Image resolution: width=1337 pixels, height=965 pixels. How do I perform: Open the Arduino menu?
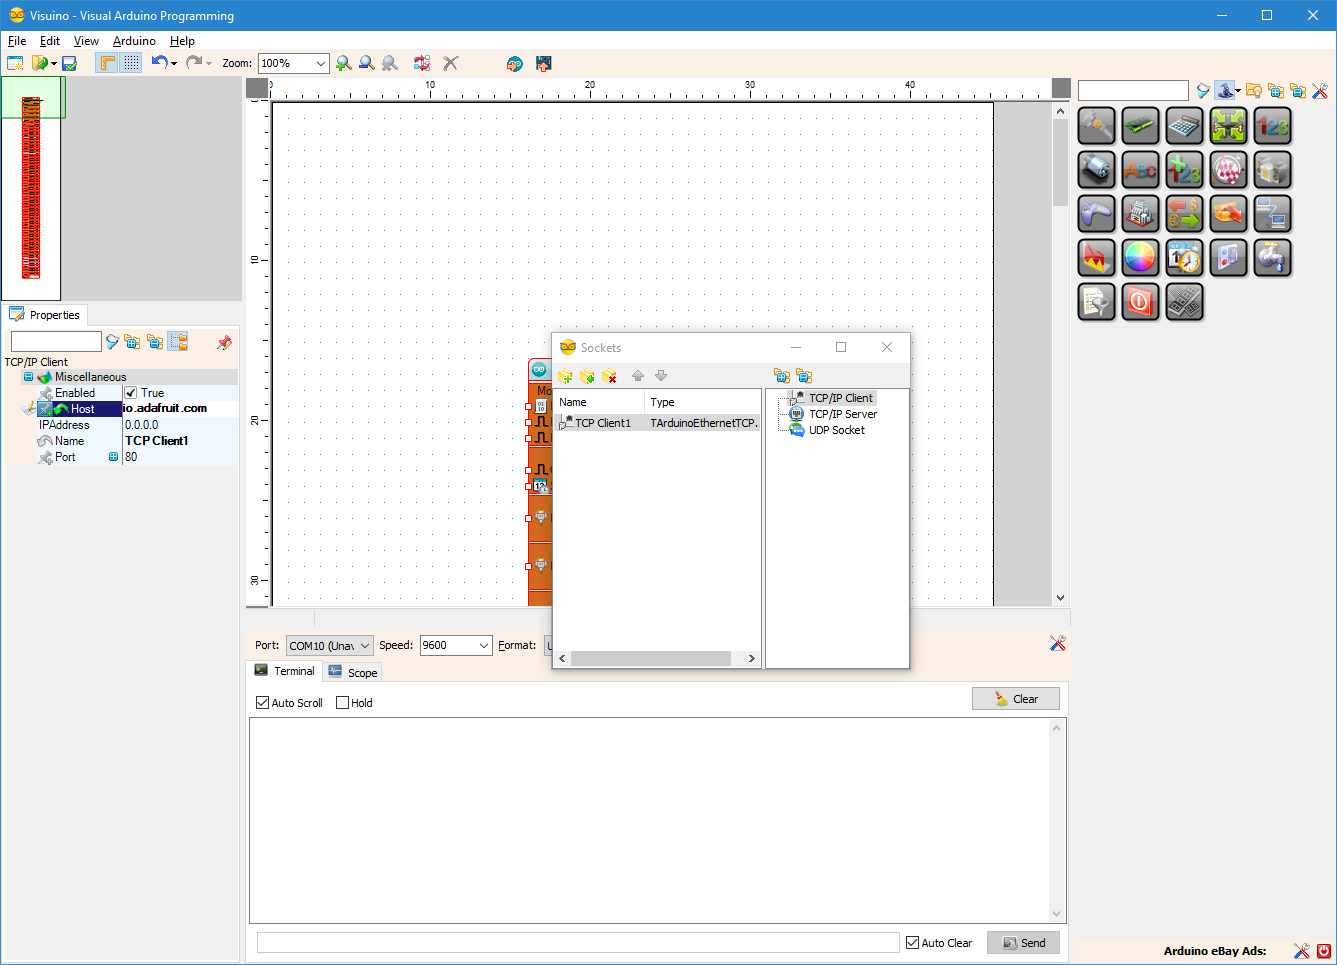(x=134, y=41)
